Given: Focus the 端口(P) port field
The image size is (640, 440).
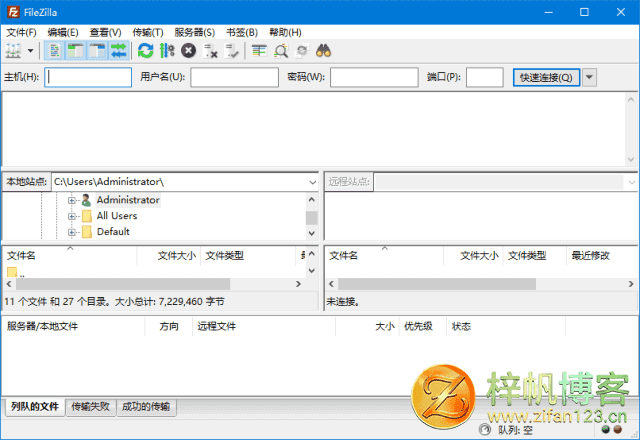Looking at the screenshot, I should (484, 77).
